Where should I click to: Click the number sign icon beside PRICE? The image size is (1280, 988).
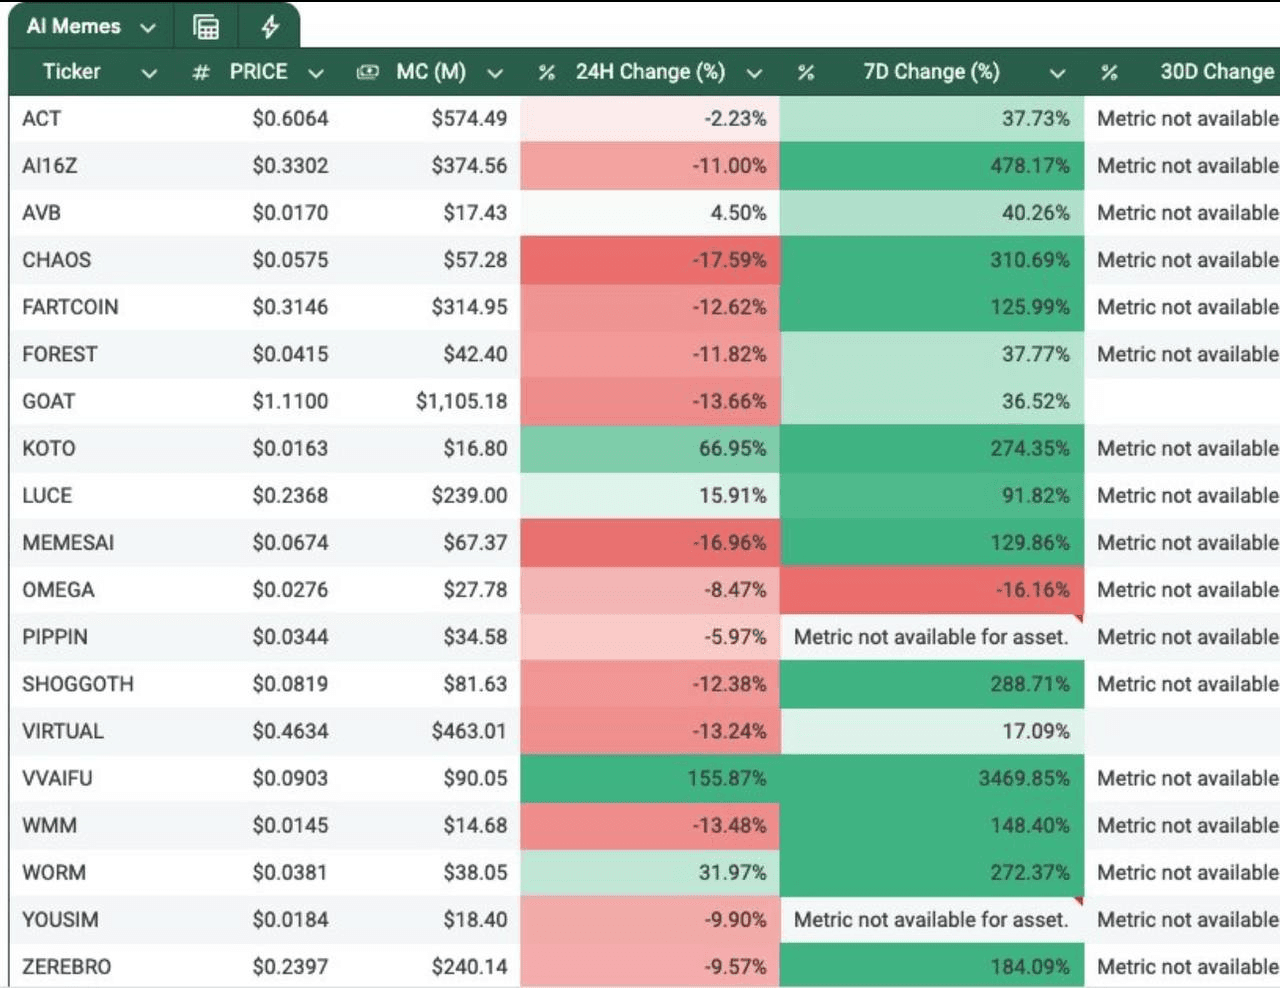(201, 72)
